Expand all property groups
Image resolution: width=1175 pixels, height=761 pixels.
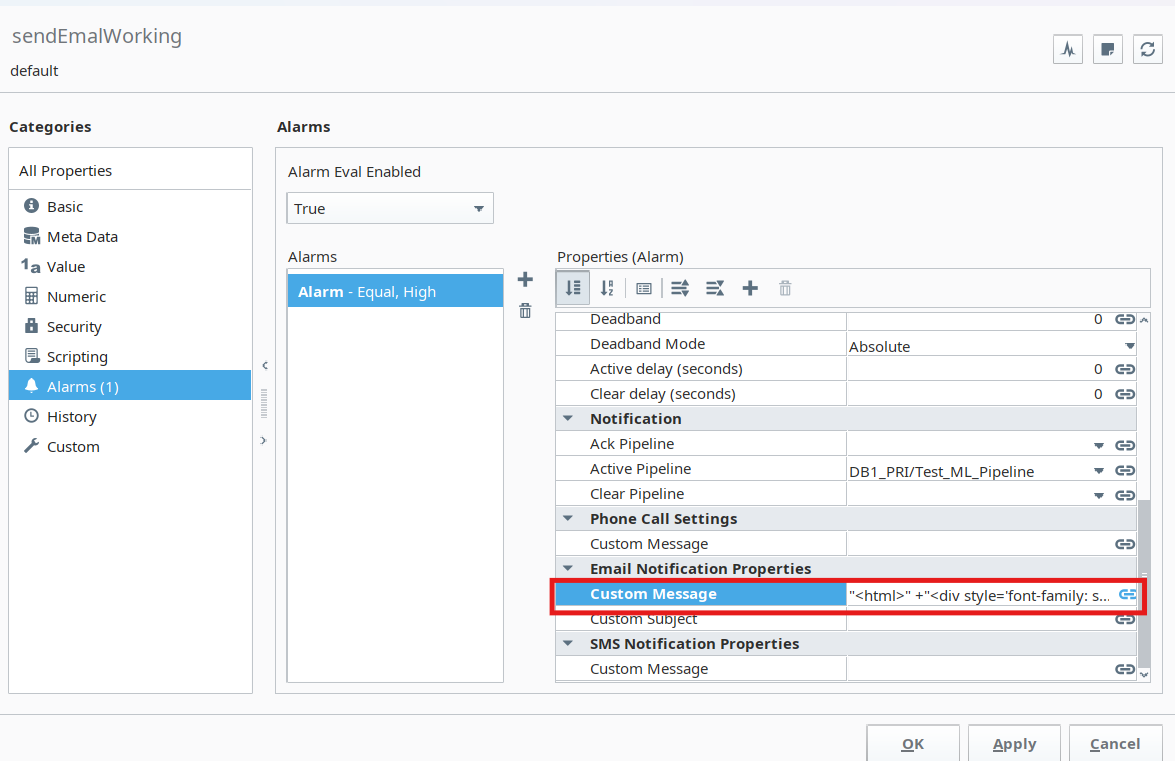point(680,288)
